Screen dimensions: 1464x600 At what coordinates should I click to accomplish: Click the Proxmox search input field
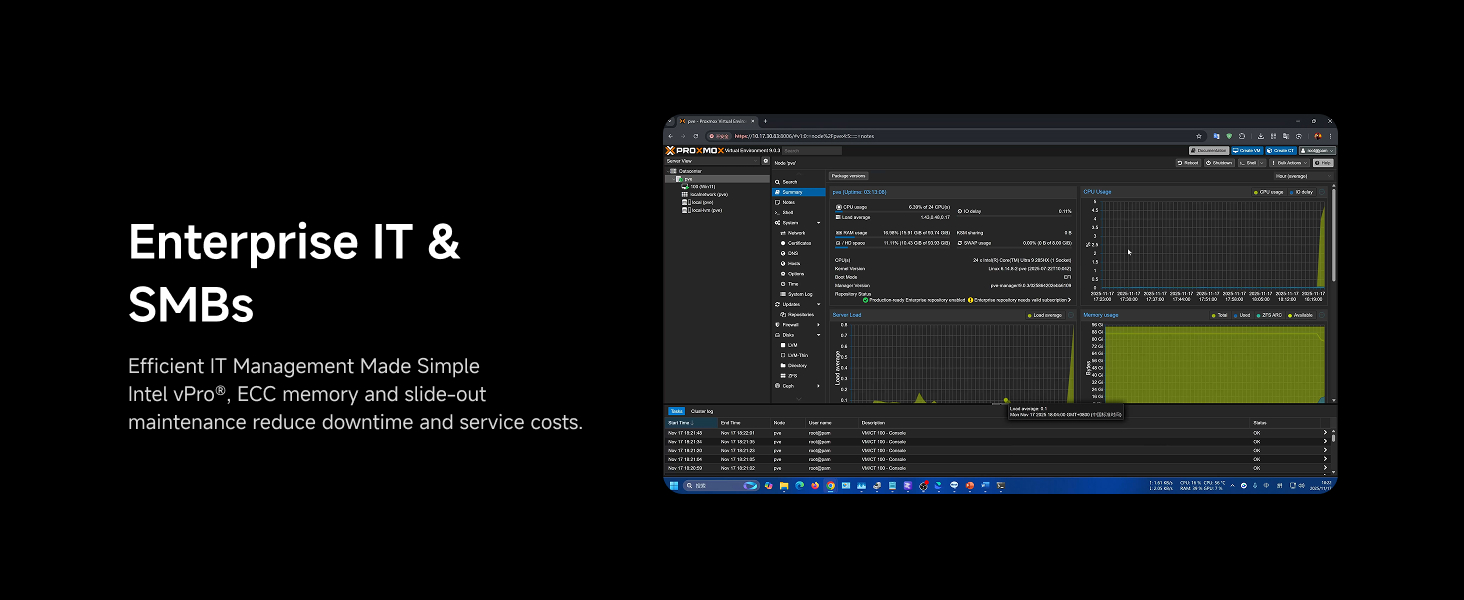pyautogui.click(x=811, y=150)
